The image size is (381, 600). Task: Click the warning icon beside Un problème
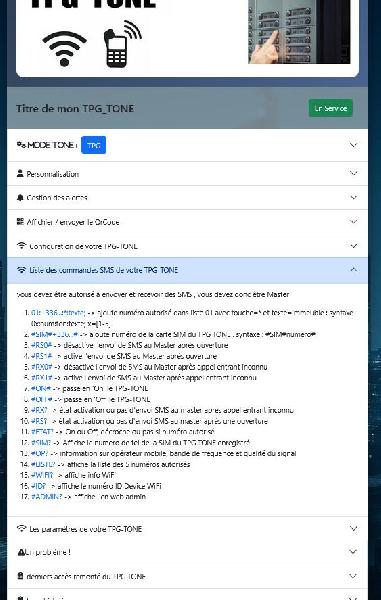21,552
